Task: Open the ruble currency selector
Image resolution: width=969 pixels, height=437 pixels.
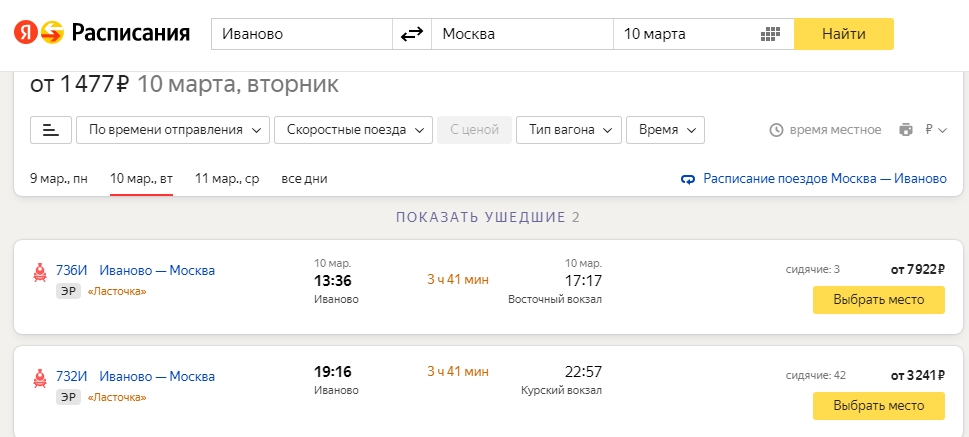Action: coord(935,130)
